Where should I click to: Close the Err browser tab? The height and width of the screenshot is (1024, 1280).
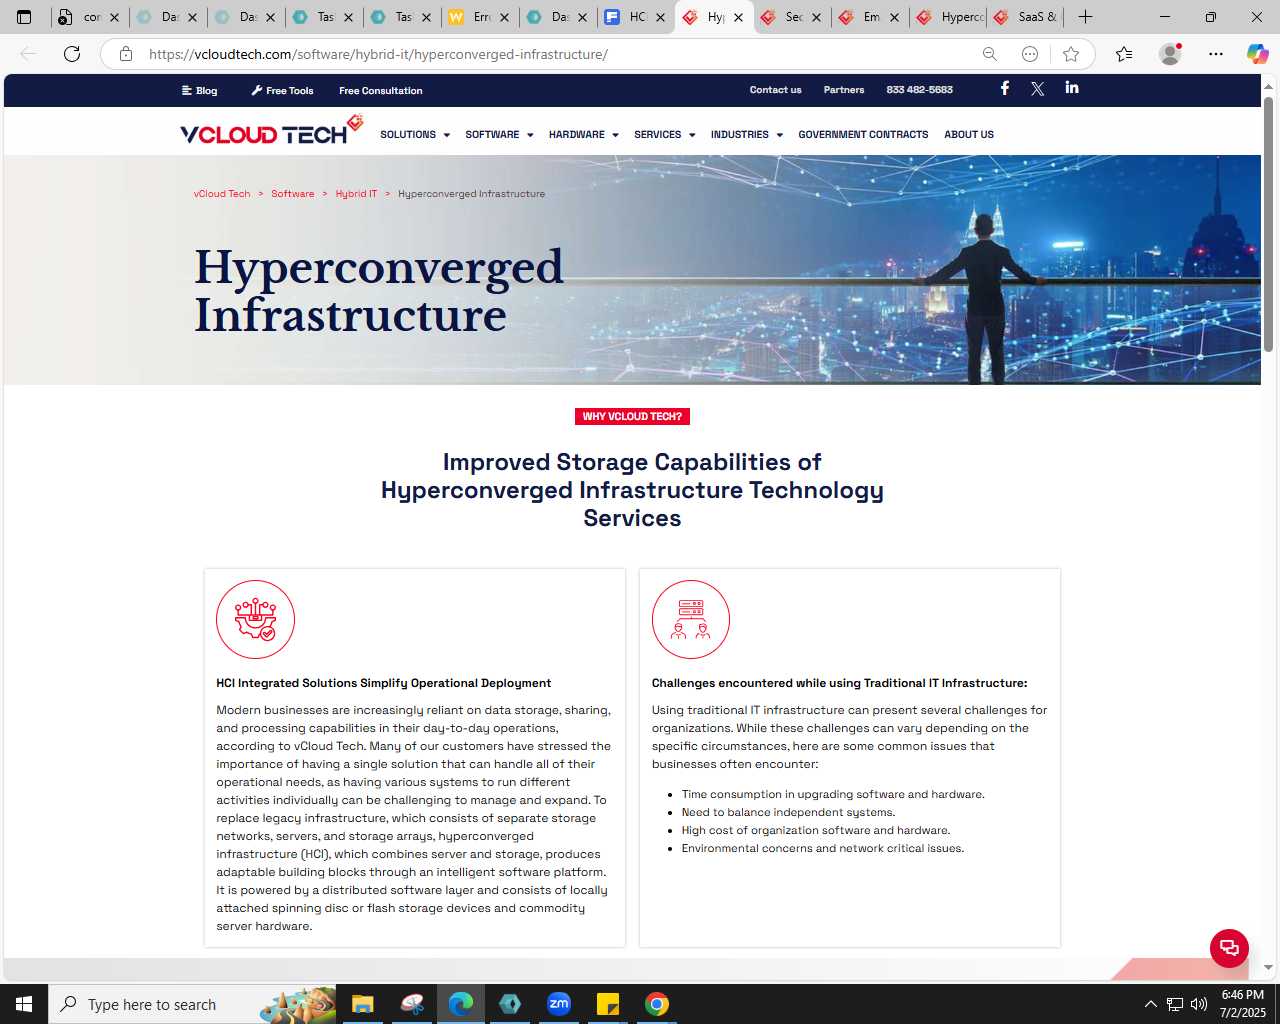[x=504, y=17]
